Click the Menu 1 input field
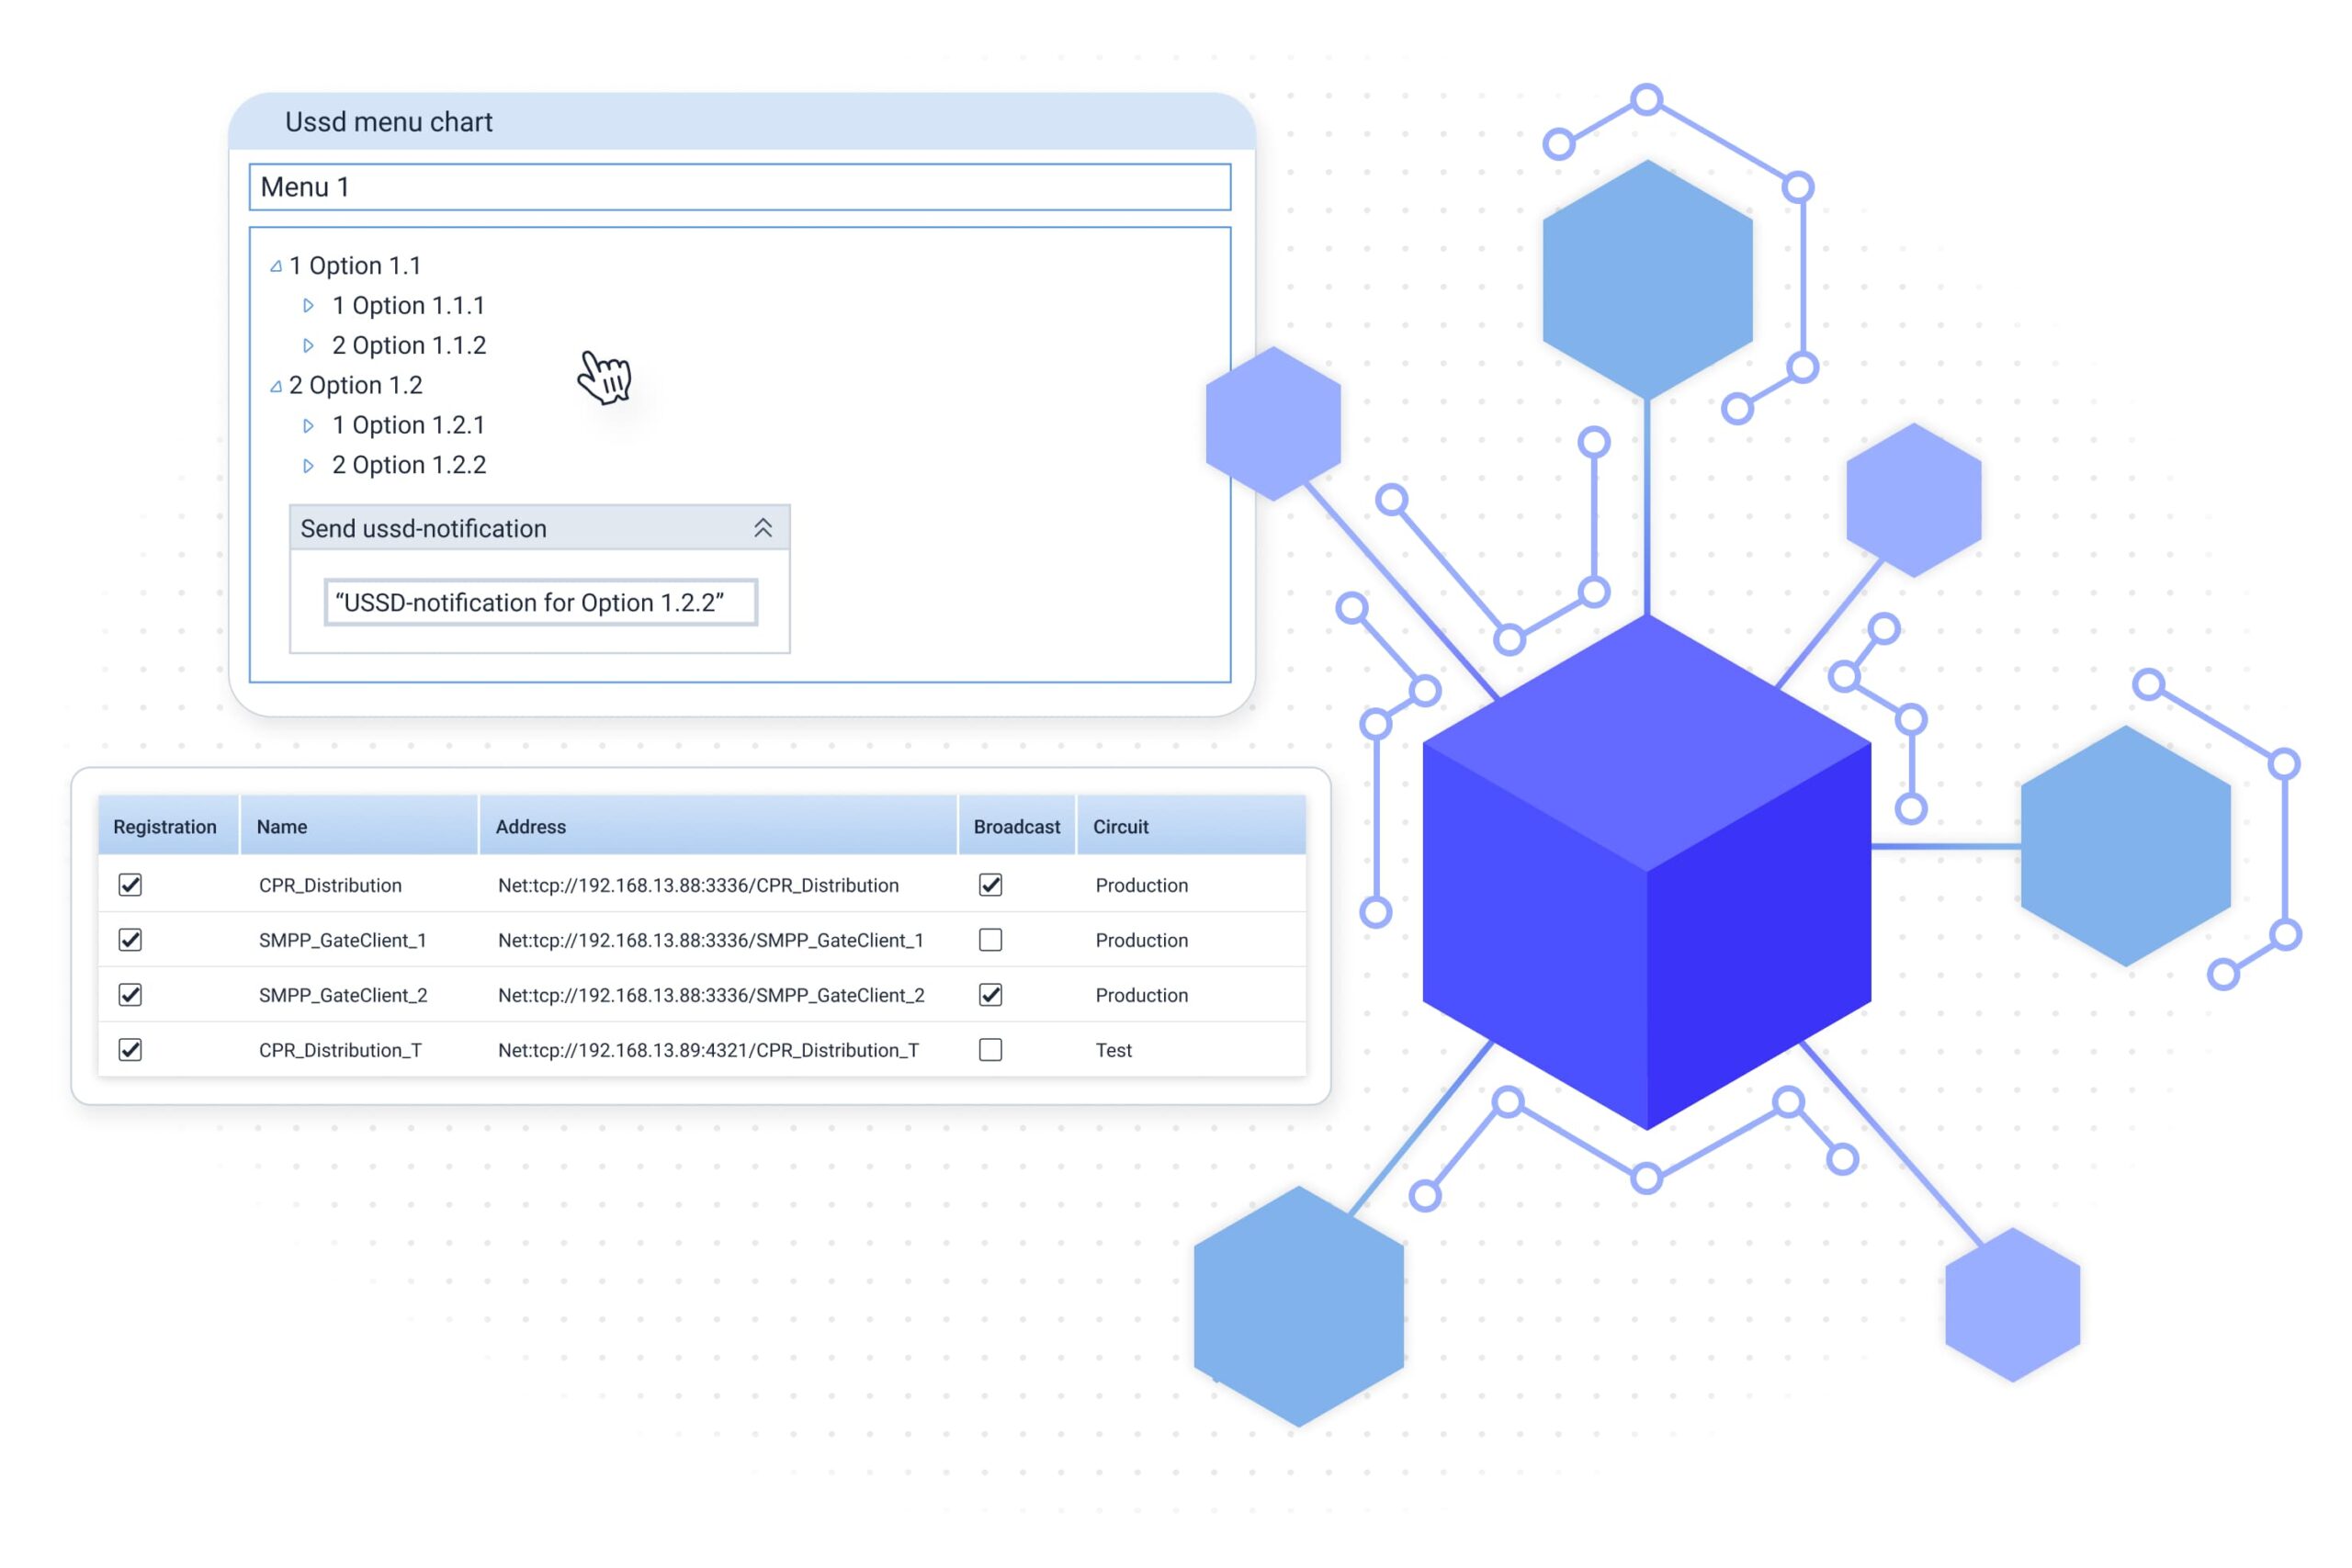 739,187
